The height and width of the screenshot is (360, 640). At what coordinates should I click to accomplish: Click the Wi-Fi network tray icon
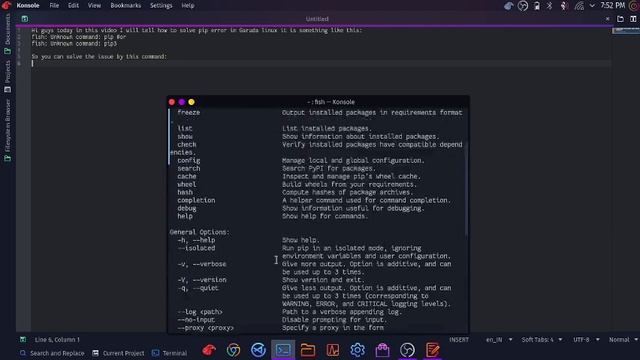pos(579,6)
